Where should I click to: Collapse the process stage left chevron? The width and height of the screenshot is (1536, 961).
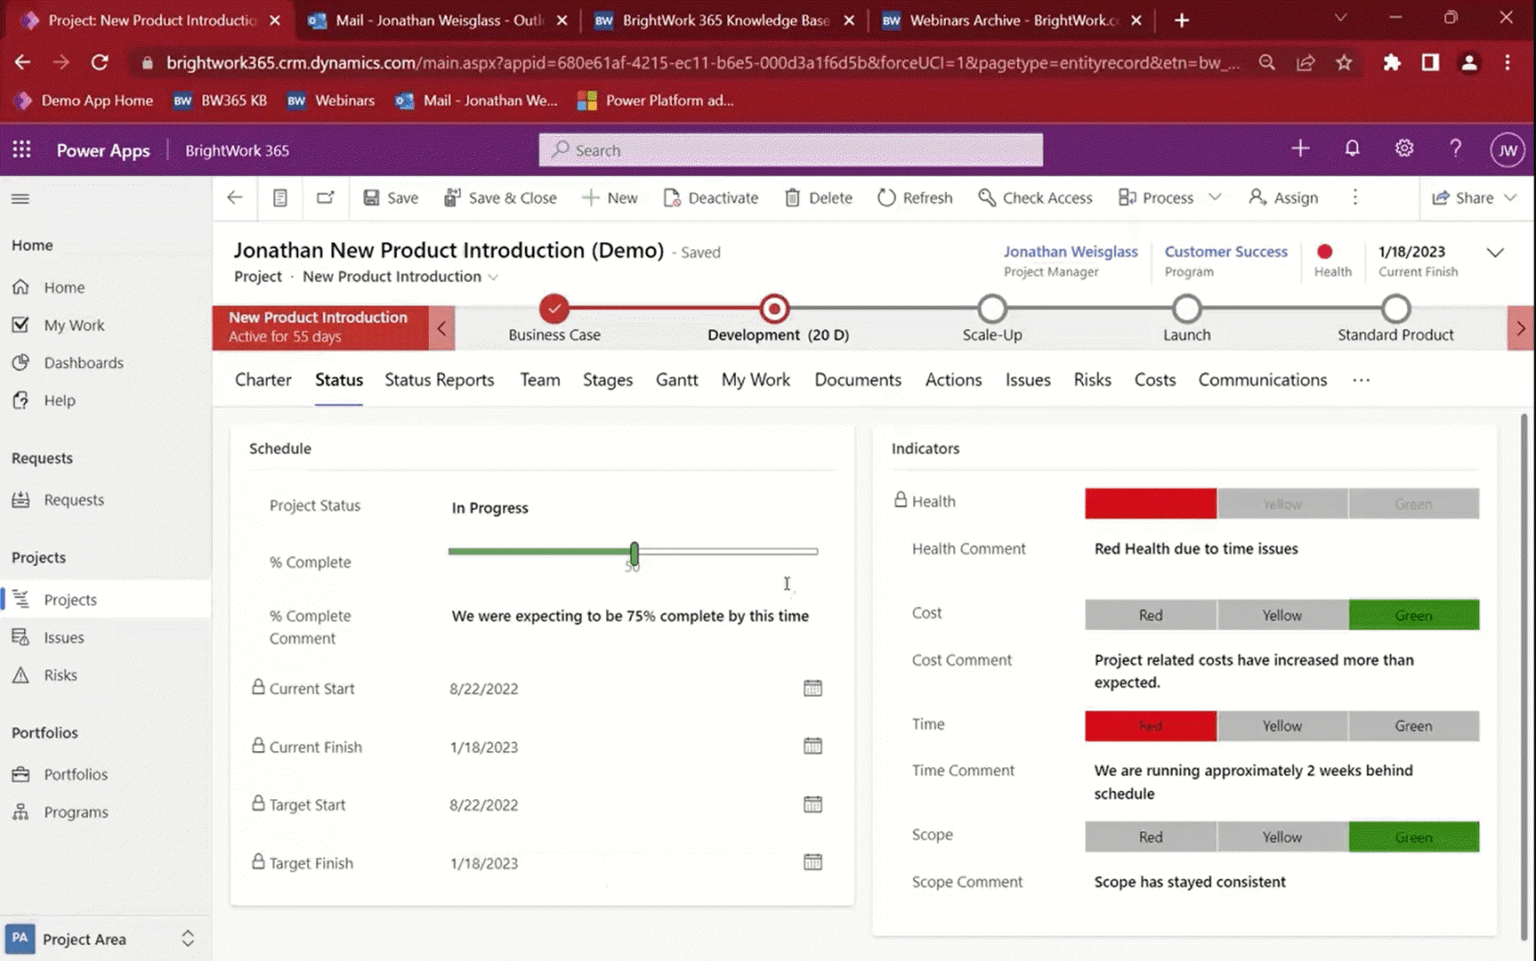pyautogui.click(x=442, y=327)
